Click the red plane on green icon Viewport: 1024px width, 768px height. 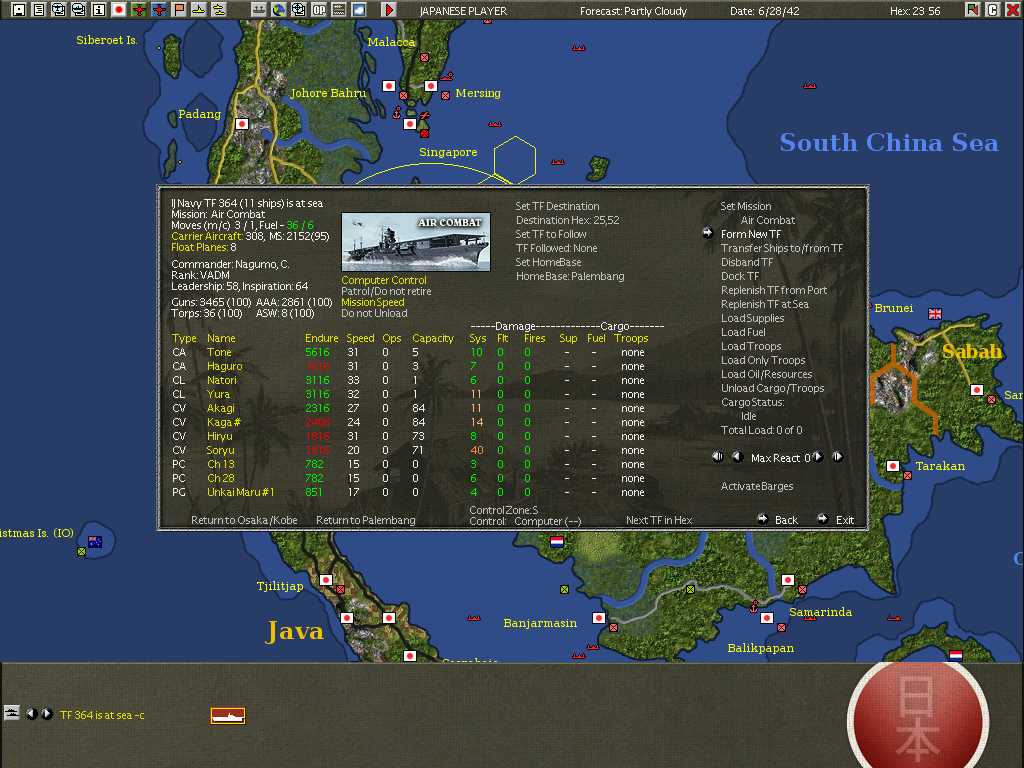(138, 9)
